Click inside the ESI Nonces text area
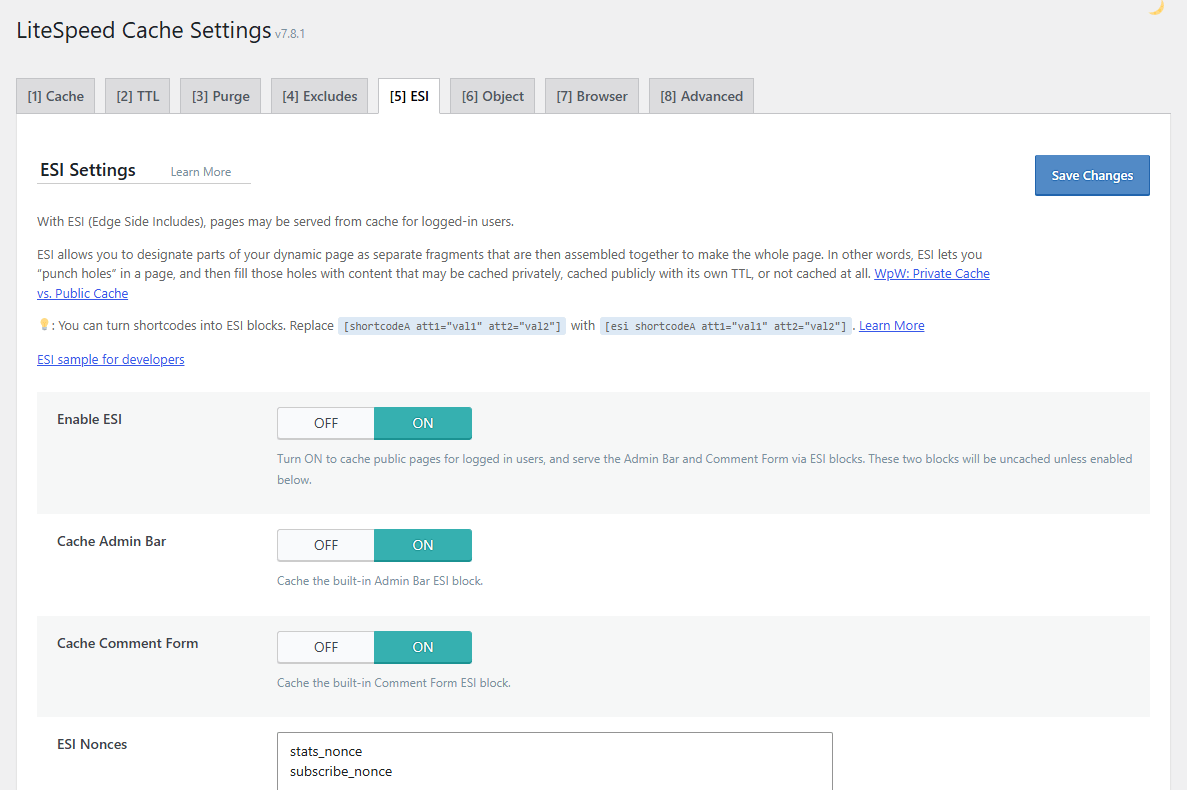Screen dimensions: 1187x790 click(555, 761)
